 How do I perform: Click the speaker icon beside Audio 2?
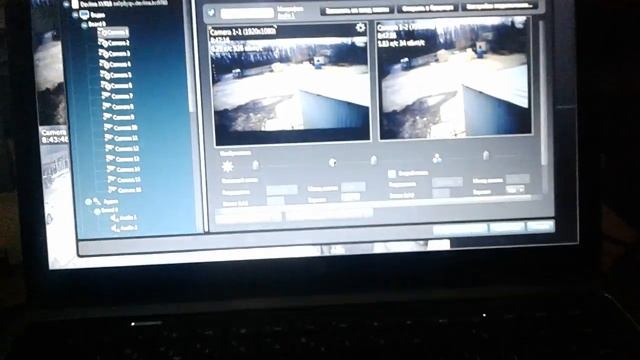[116, 228]
